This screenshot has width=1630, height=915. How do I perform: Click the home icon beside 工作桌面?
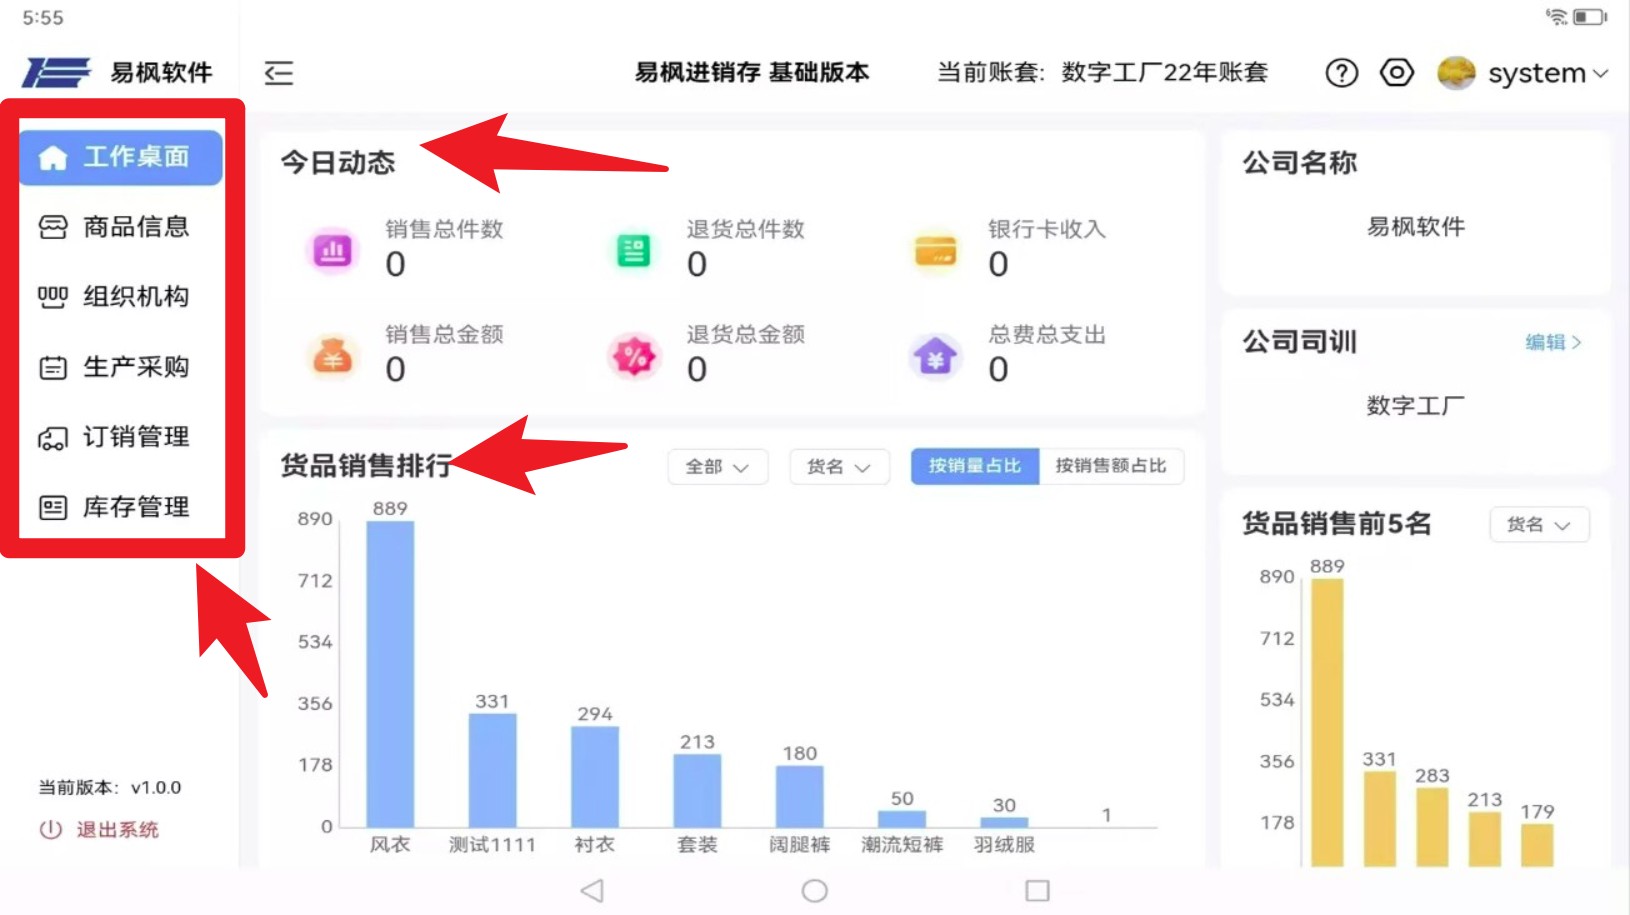tap(53, 157)
